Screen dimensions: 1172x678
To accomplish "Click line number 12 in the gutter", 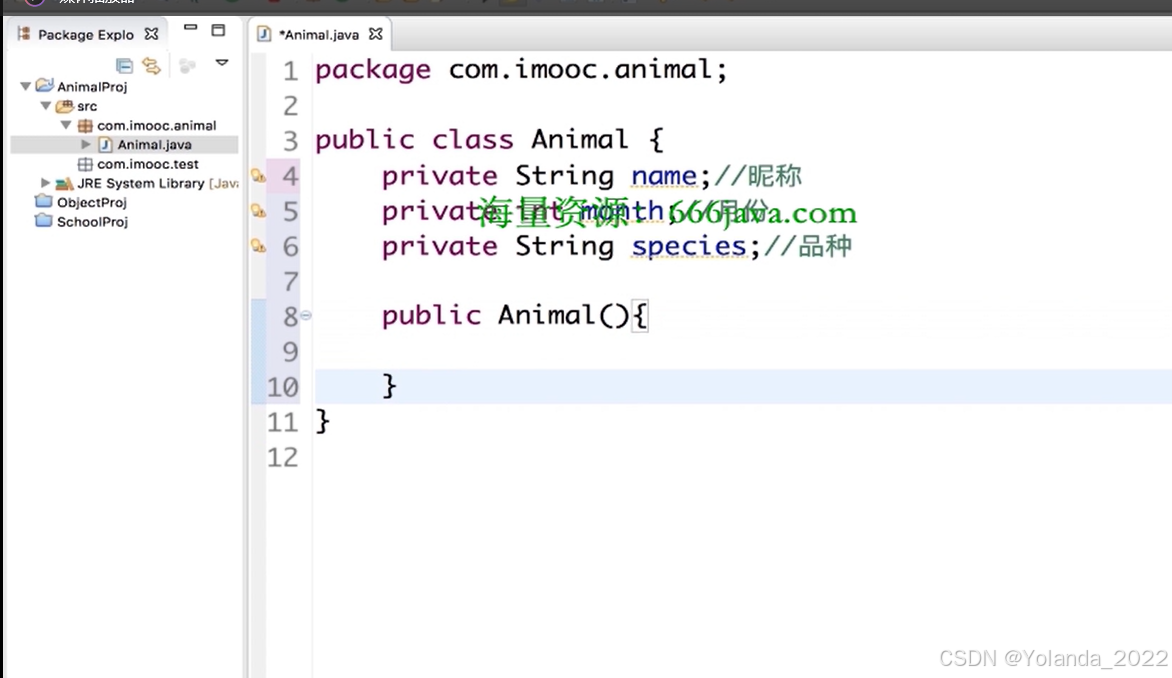I will tap(283, 457).
